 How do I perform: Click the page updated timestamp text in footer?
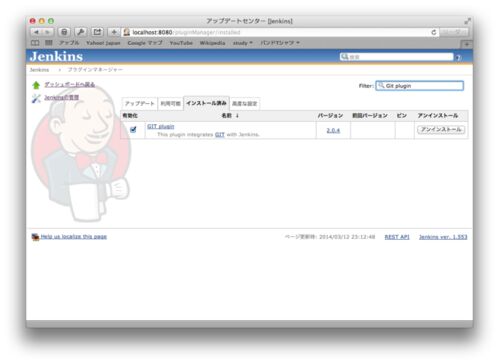click(330, 237)
